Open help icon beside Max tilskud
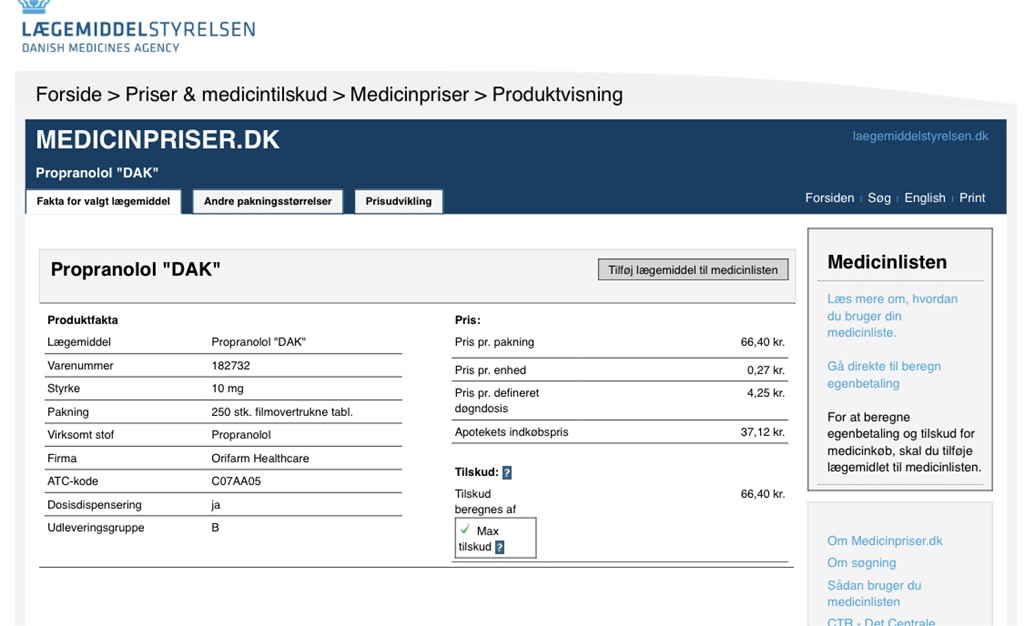This screenshot has width=1024, height=626. pos(500,547)
